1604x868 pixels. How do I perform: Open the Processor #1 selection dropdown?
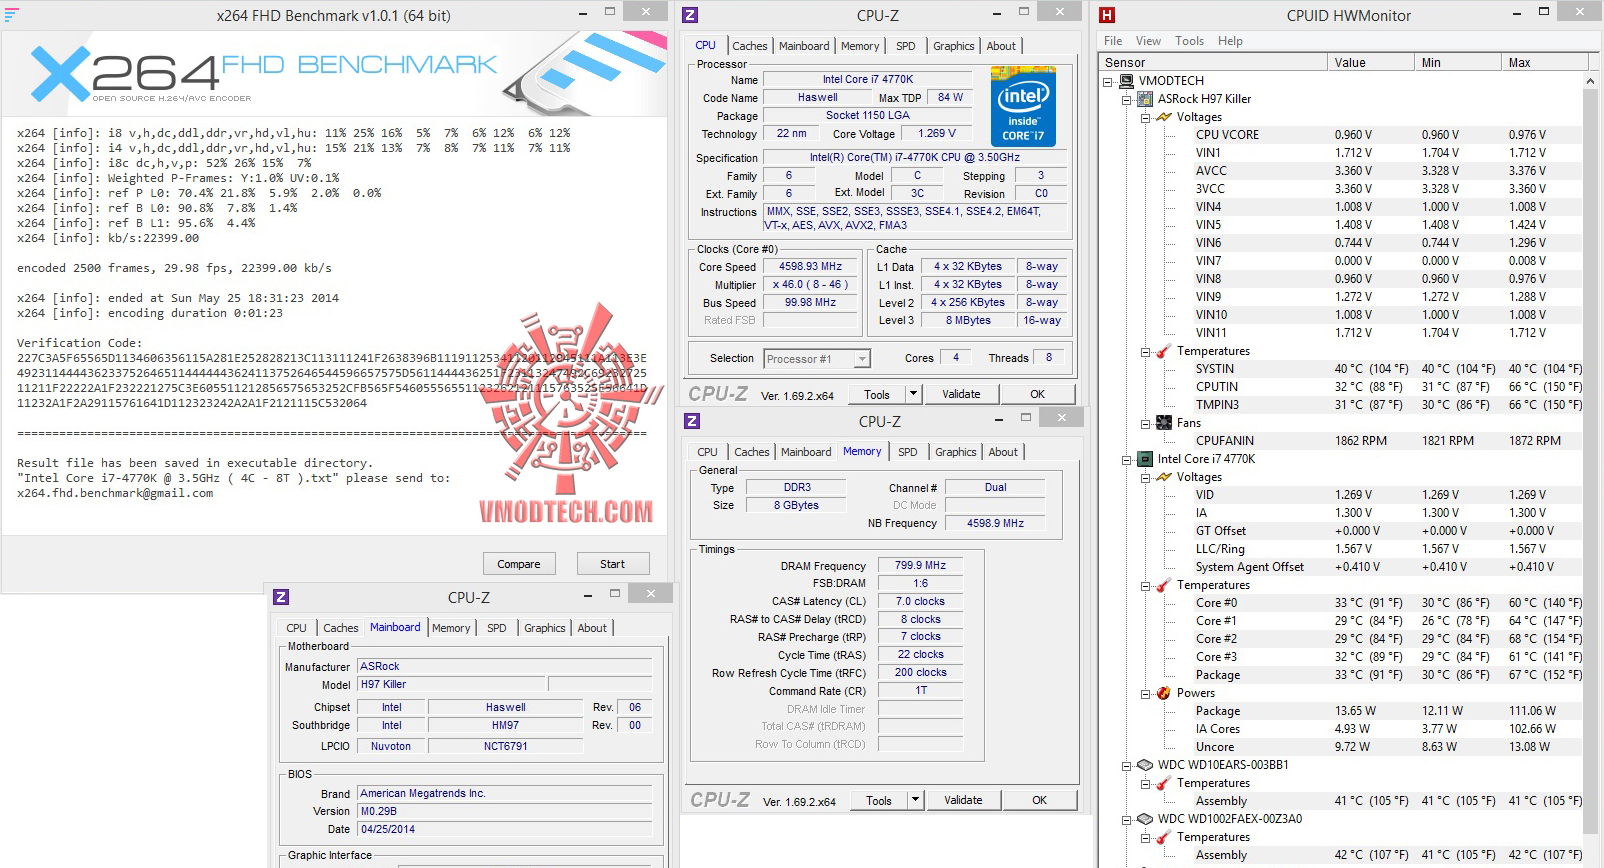pos(862,359)
